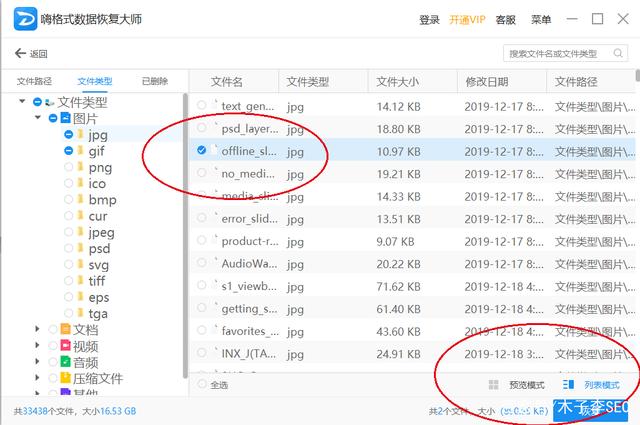Switch to the 文件路径 tab
Viewport: 640px width, 425px height.
point(34,81)
